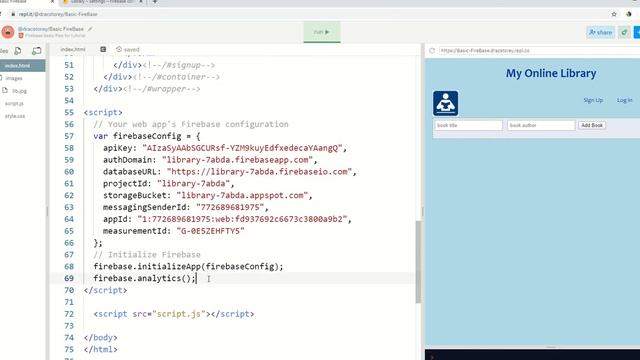Click the script.js src attribute on line 72
This screenshot has height=360, width=640.
click(x=169, y=314)
